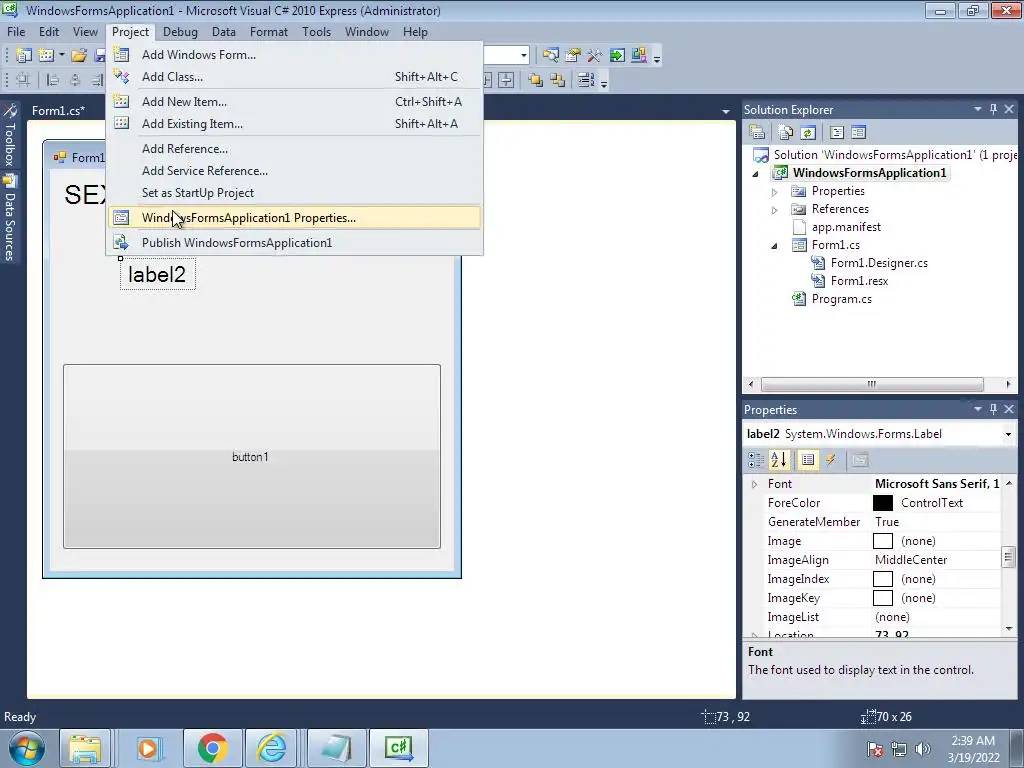Open Google Chrome from the taskbar

[212, 748]
